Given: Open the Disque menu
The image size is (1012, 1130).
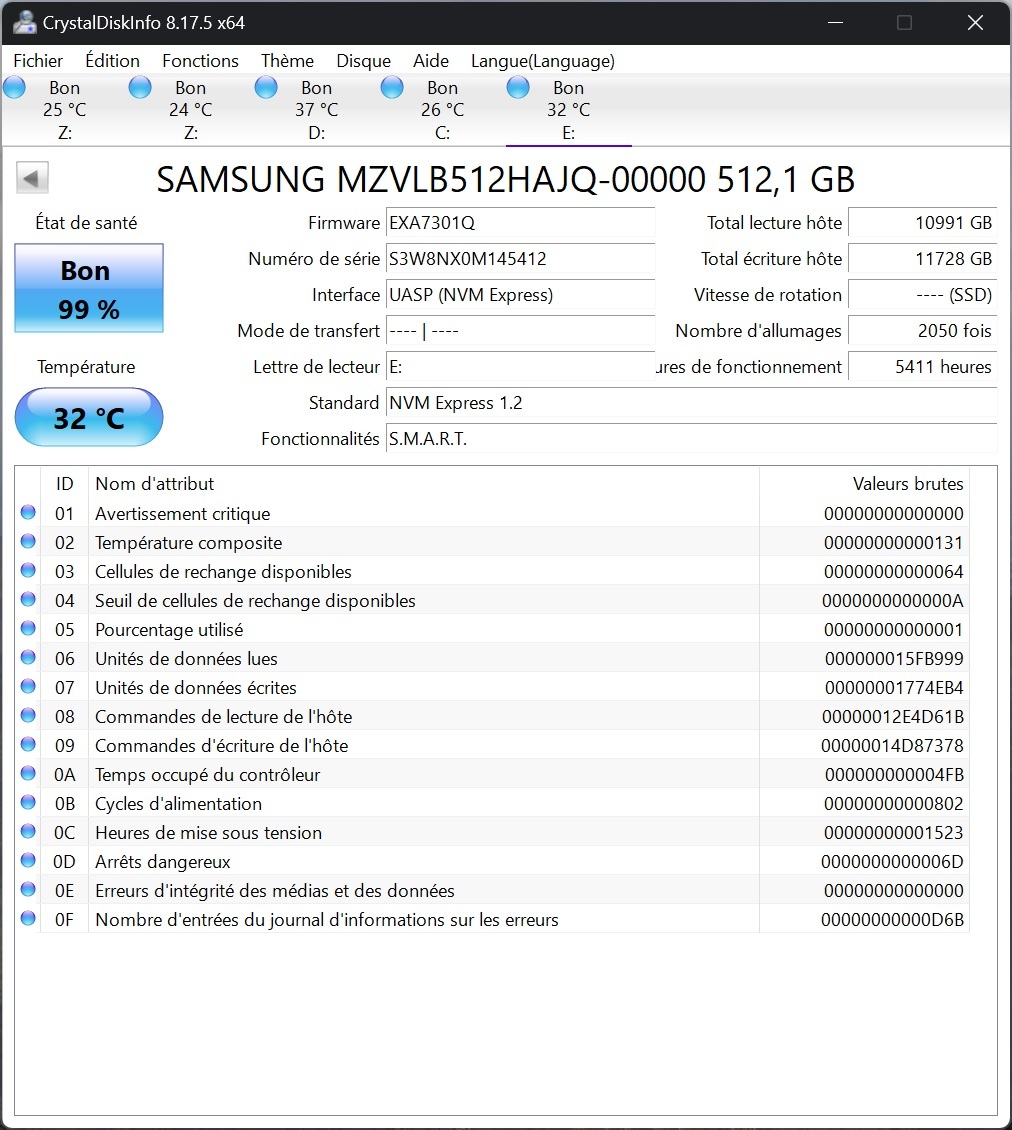Looking at the screenshot, I should click(363, 61).
